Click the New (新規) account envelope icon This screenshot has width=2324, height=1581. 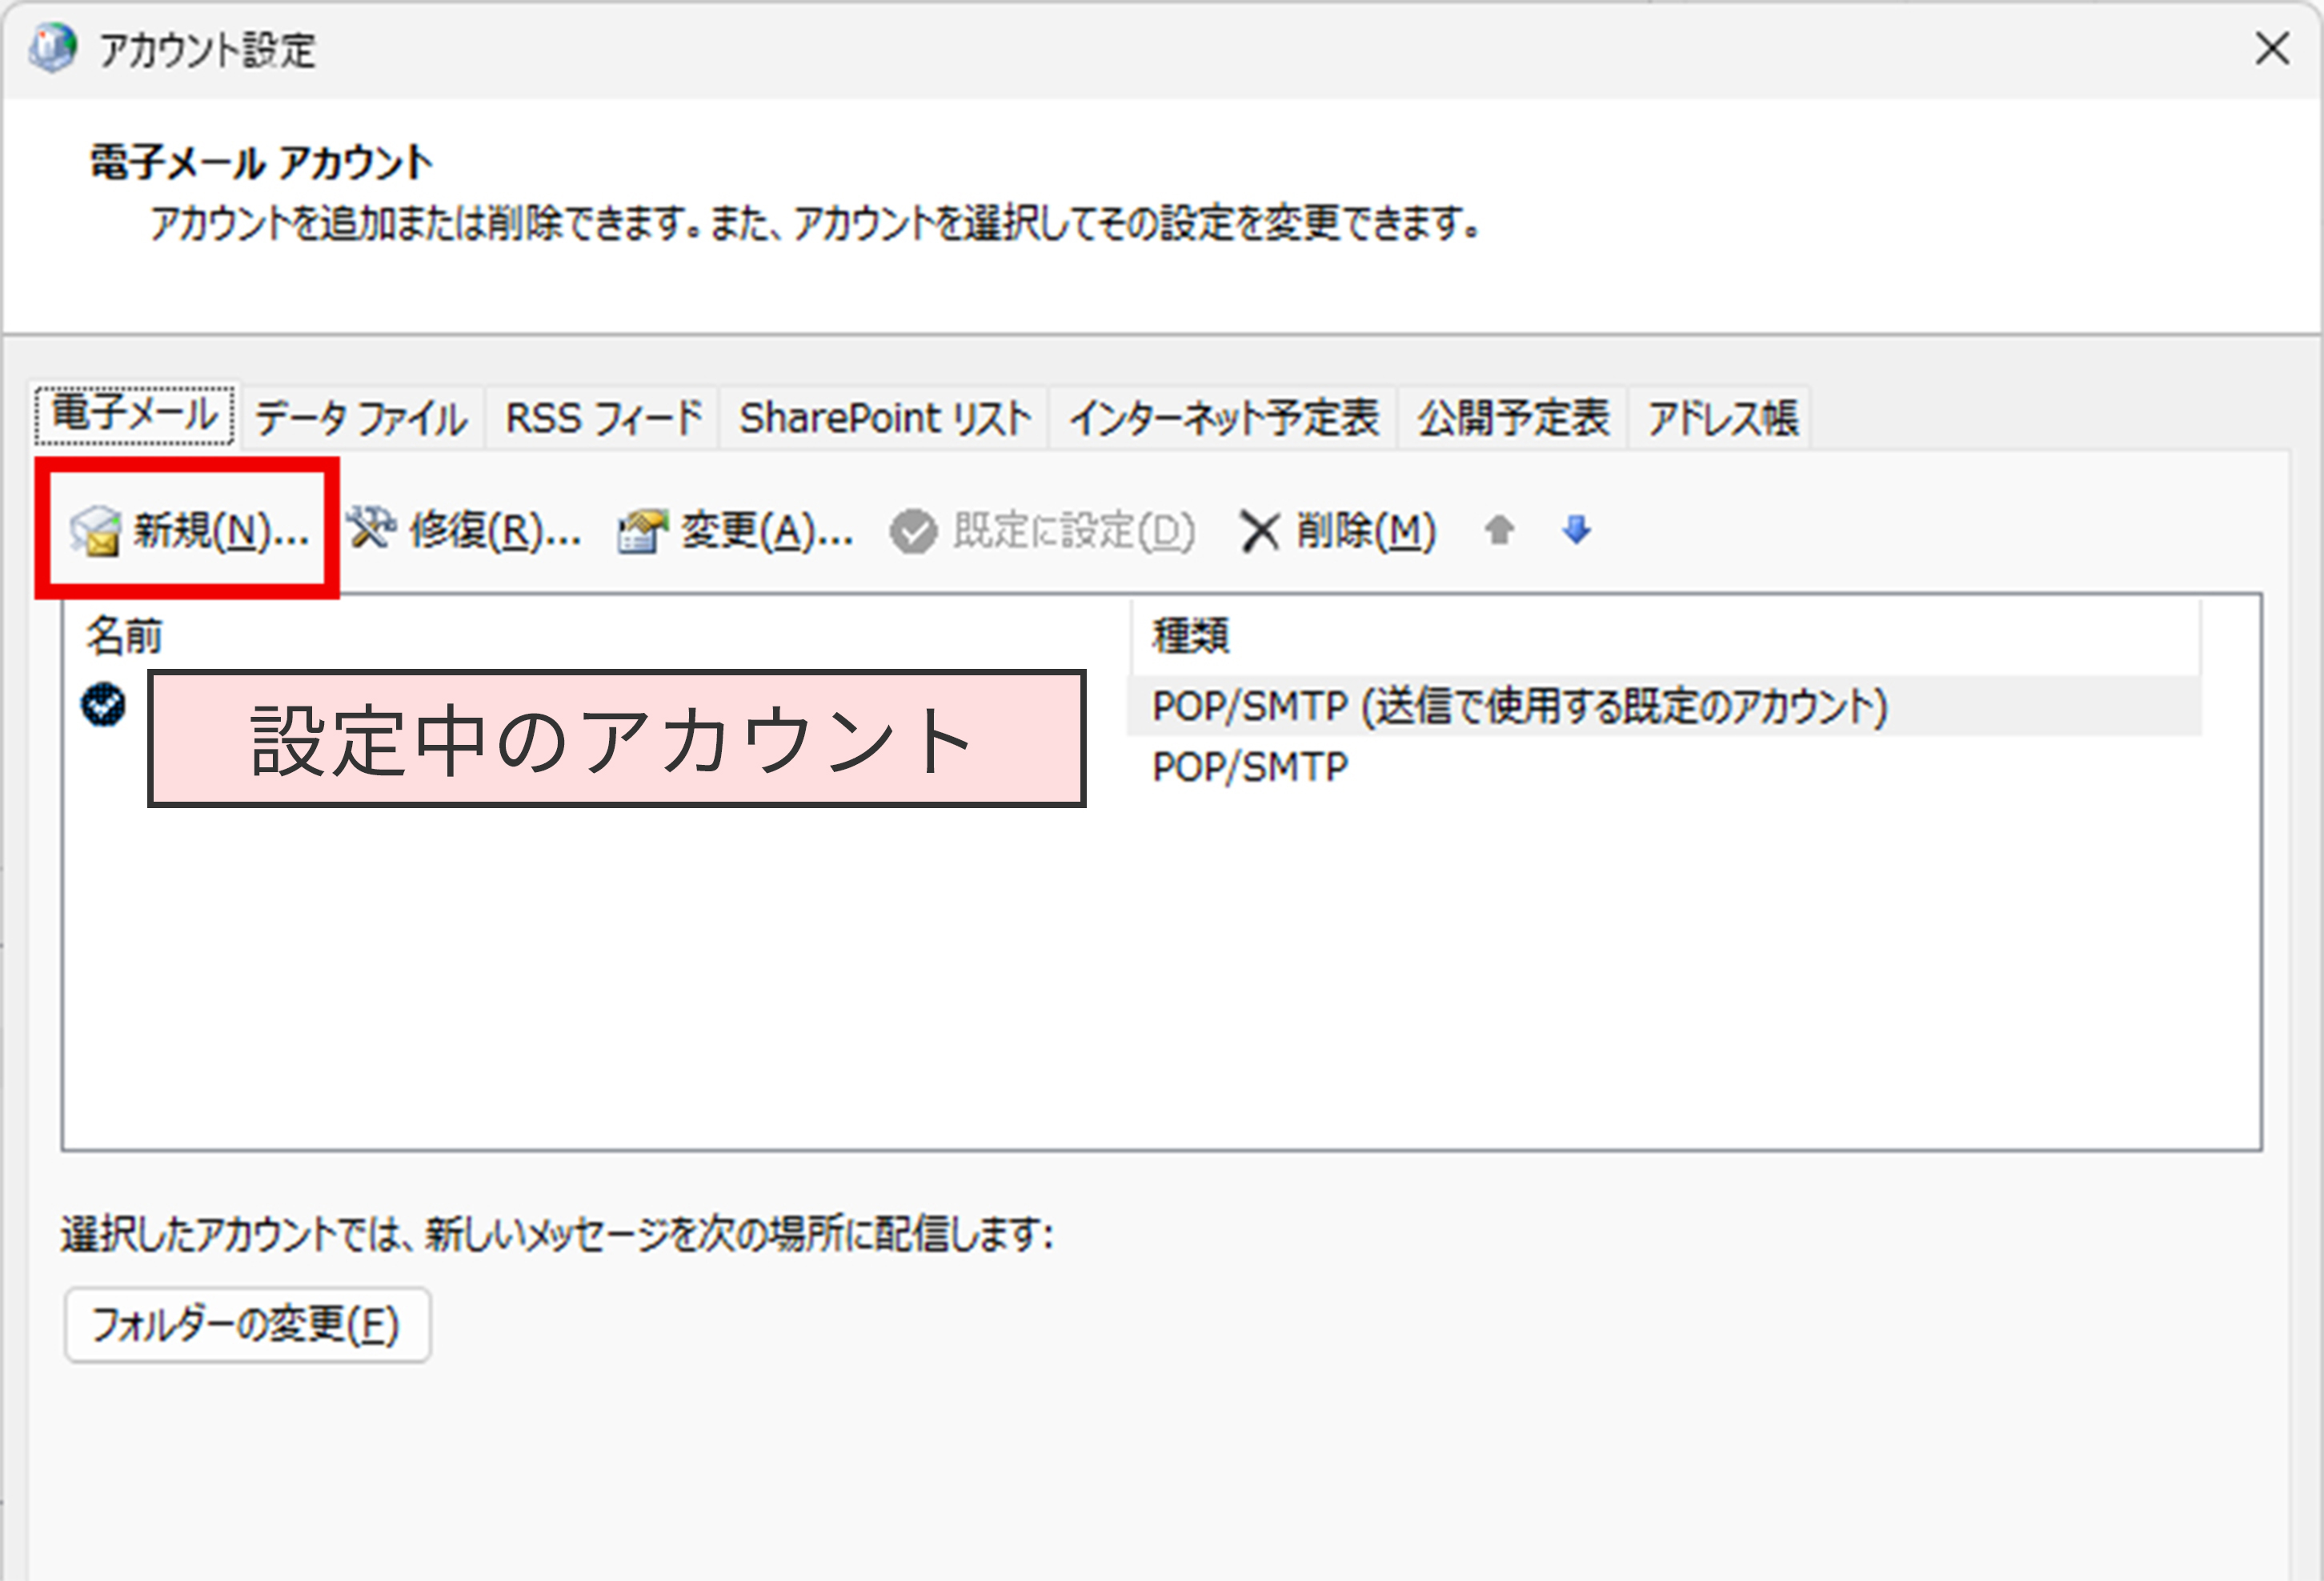coord(95,530)
